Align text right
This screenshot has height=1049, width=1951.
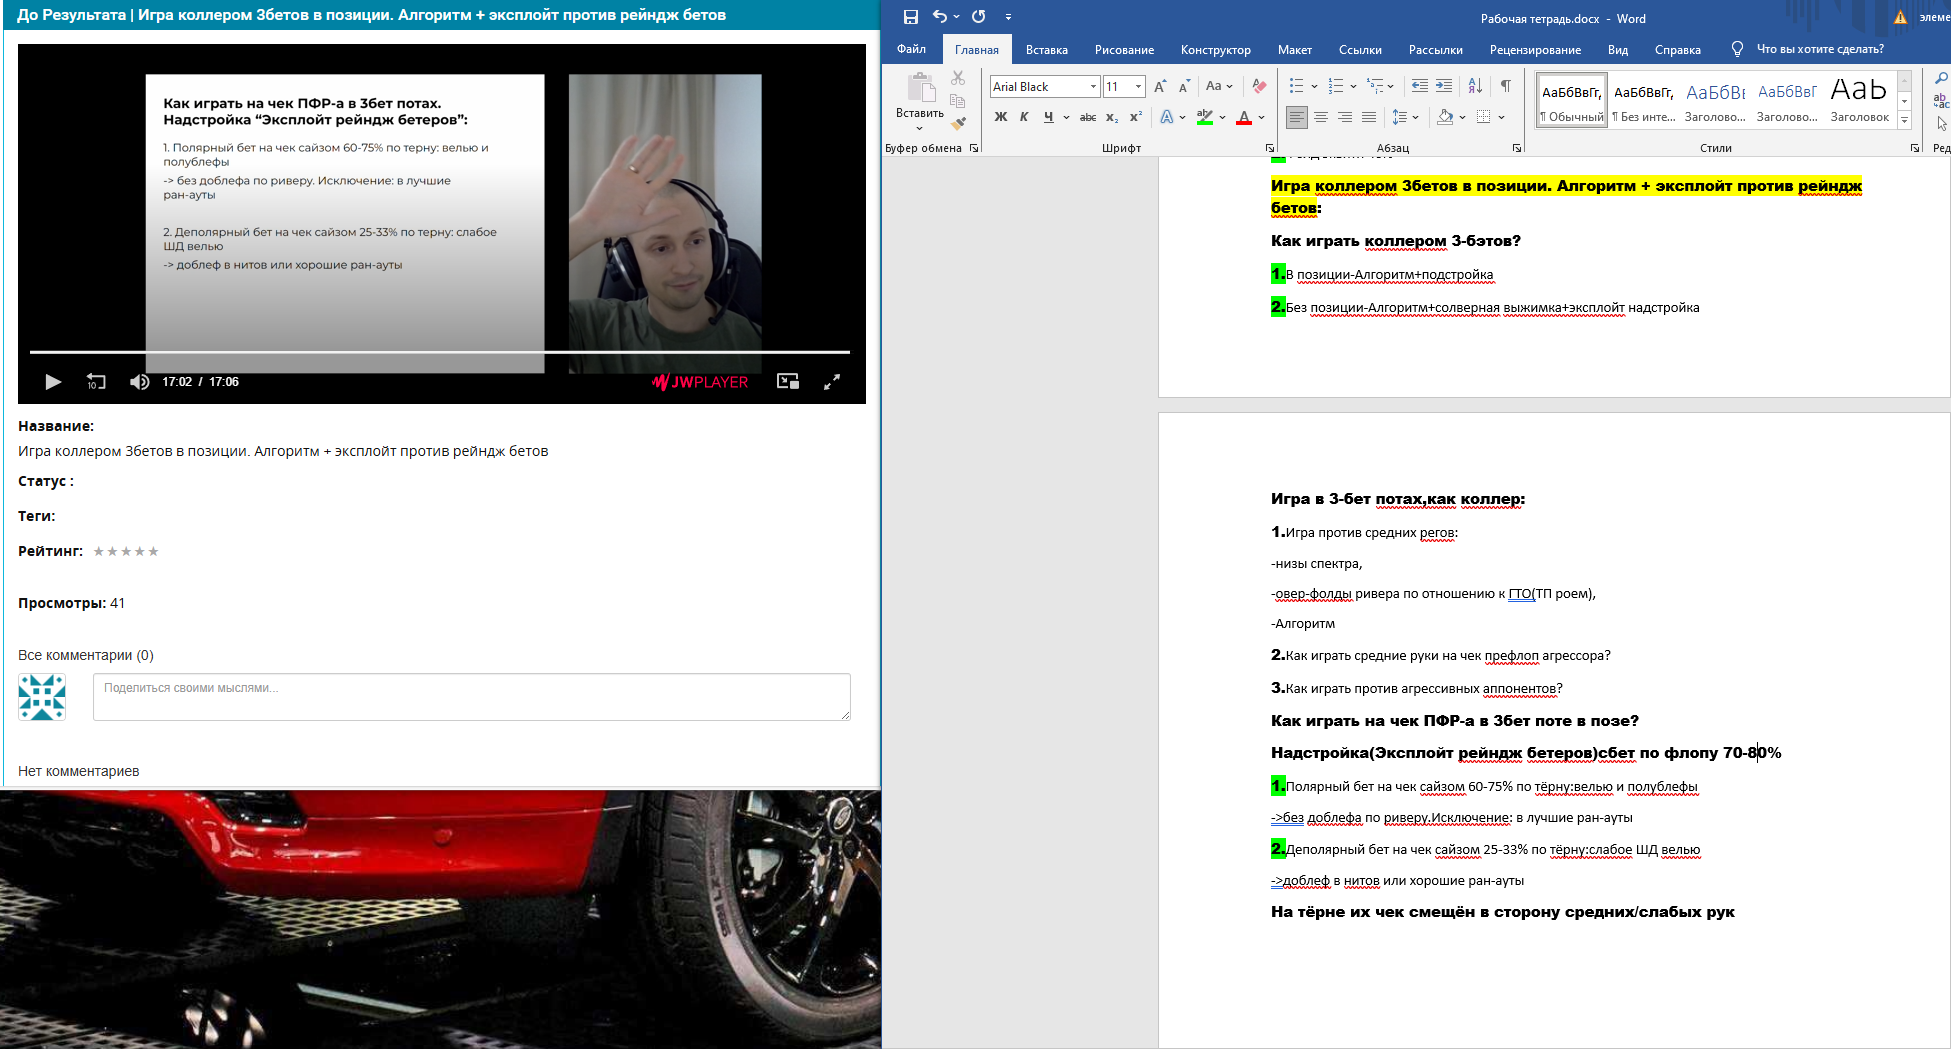1345,117
